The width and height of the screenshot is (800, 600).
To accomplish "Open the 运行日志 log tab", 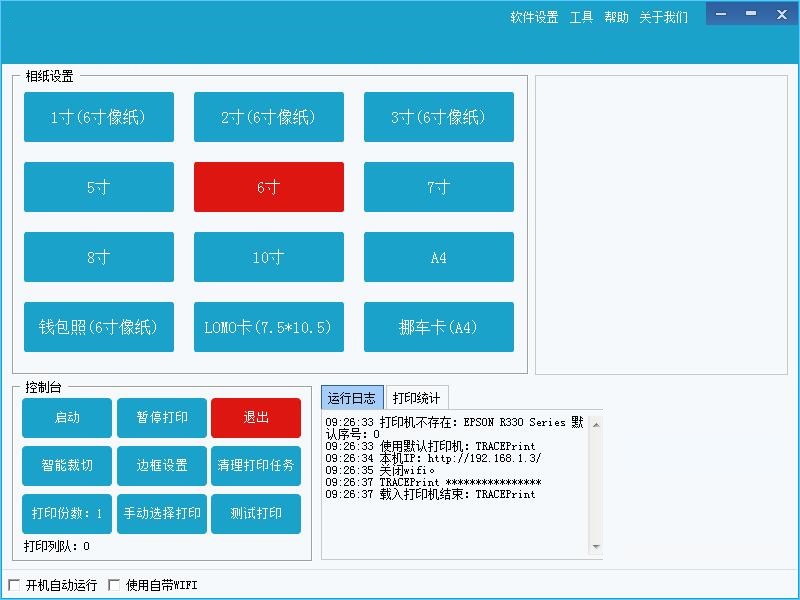I will [x=352, y=398].
